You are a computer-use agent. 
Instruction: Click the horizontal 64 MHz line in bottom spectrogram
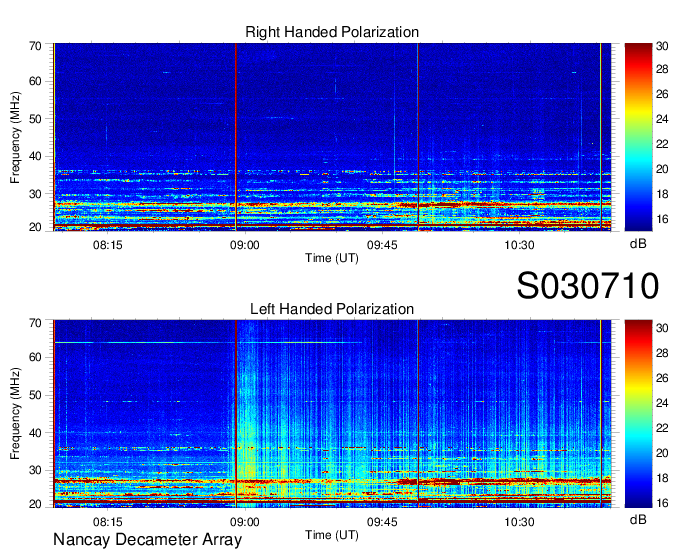(208, 343)
